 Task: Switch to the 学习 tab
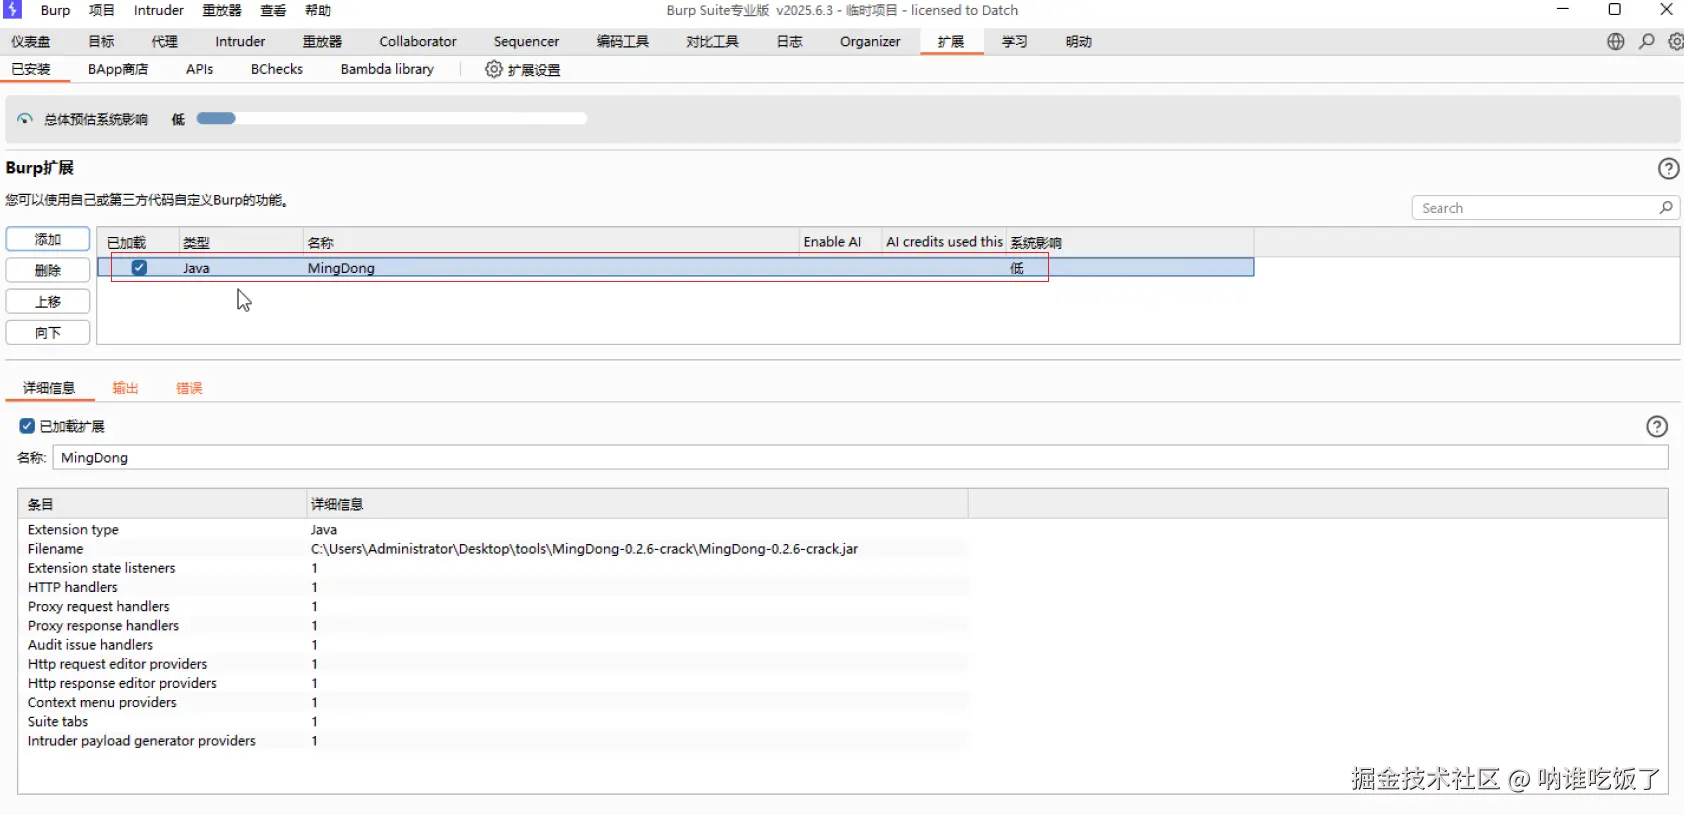[x=1015, y=41]
